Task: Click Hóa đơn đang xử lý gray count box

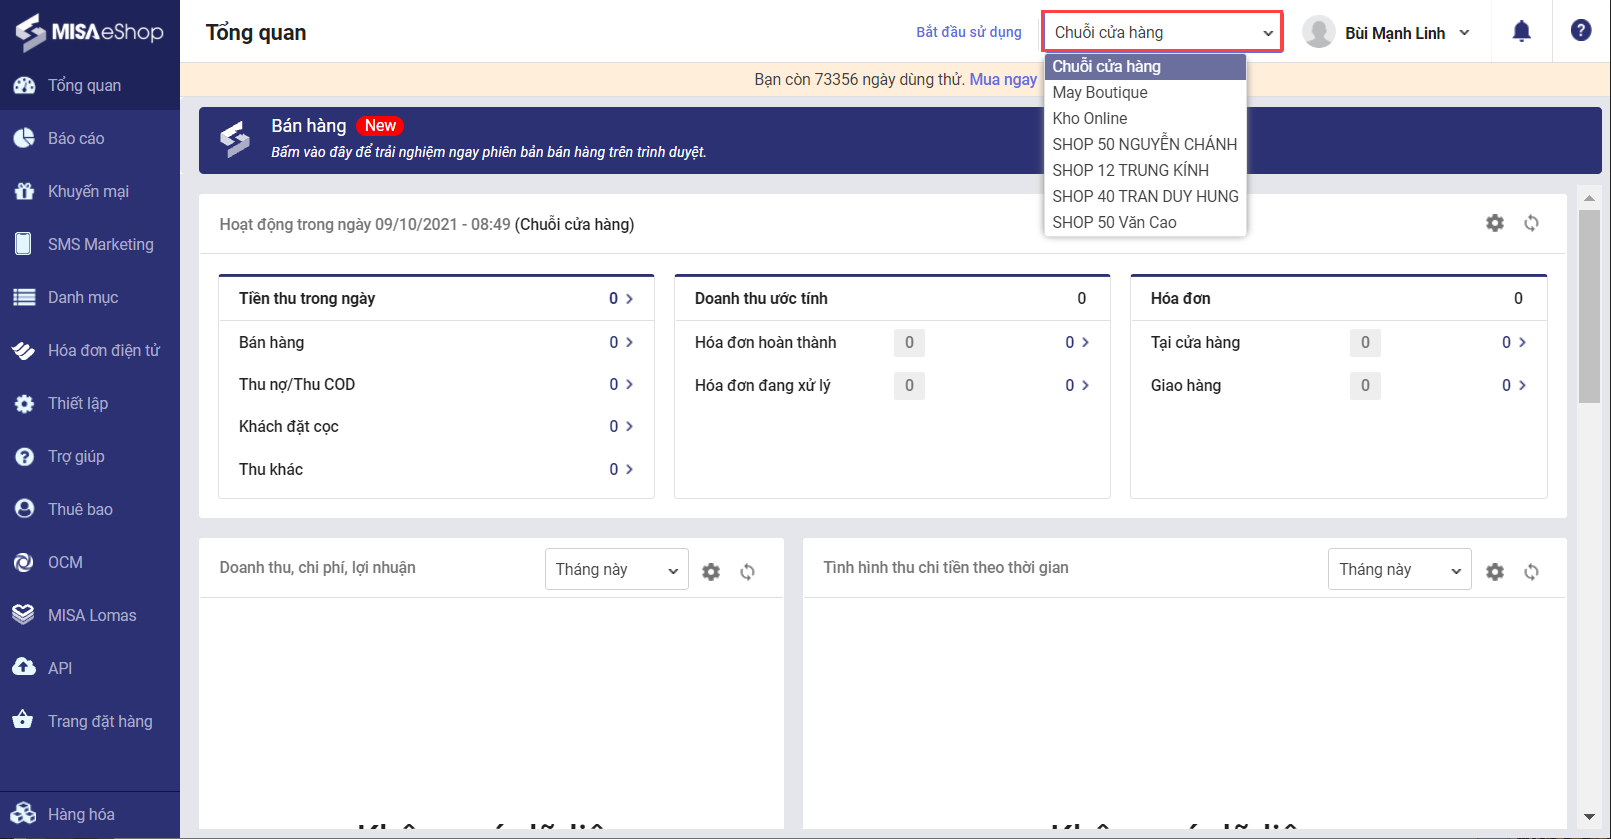Action: [909, 385]
